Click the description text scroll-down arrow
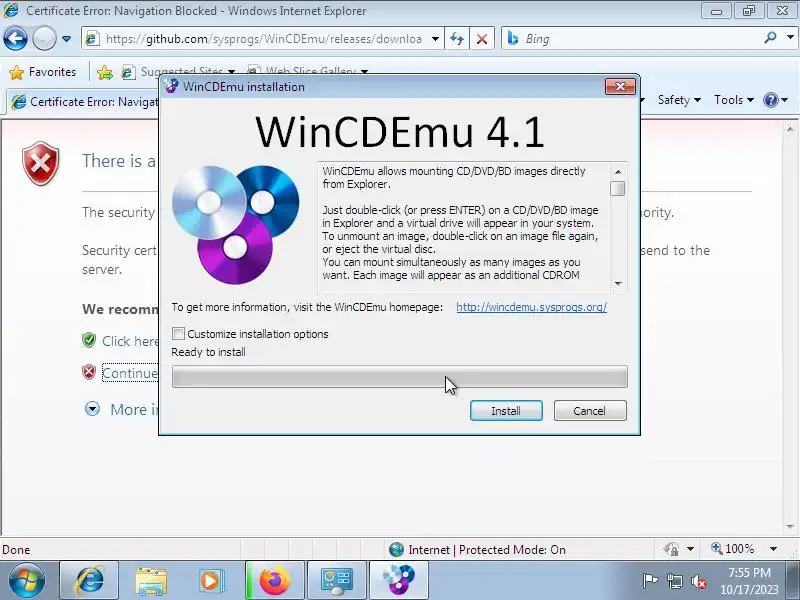The height and width of the screenshot is (600, 800). point(618,284)
